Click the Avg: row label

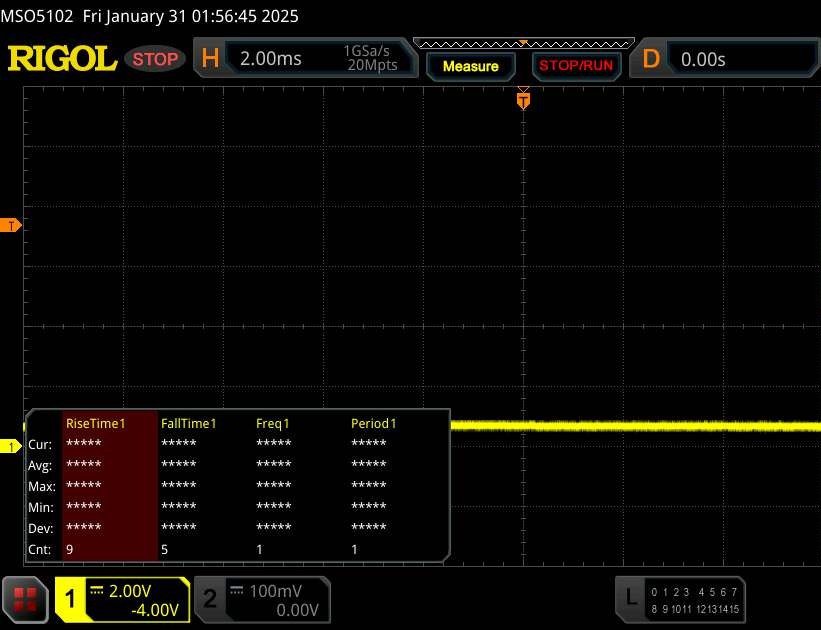click(40, 466)
